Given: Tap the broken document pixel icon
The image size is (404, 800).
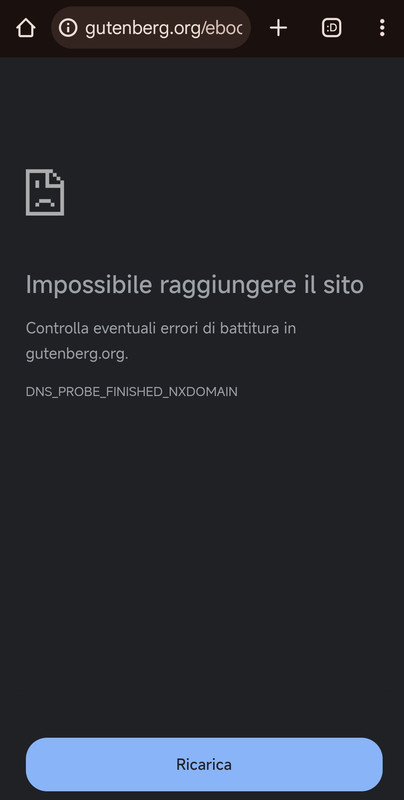Looking at the screenshot, I should [x=45, y=192].
